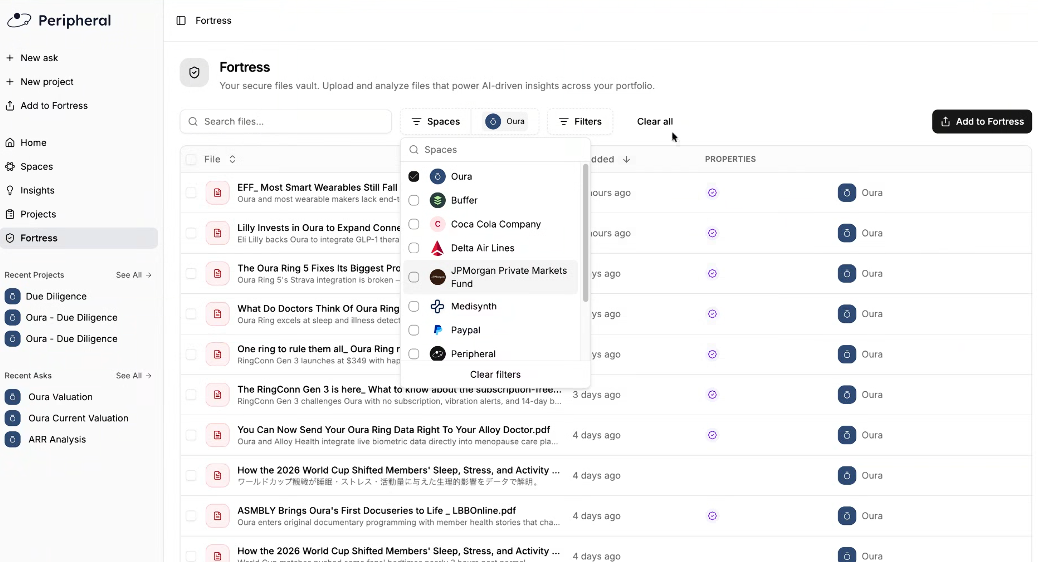This screenshot has height=562, width=1038.
Task: Click the Oura filter chip next to Spaces
Action: tap(506, 121)
